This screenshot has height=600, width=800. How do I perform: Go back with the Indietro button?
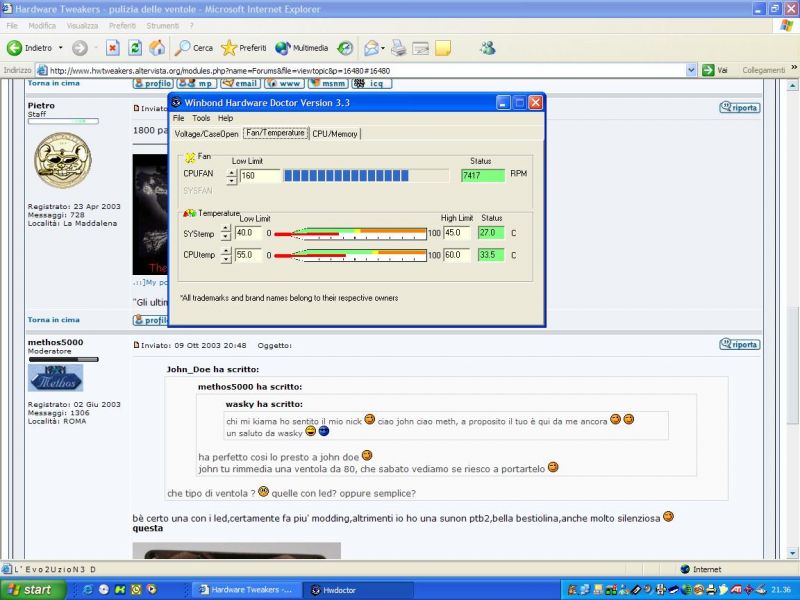[30, 48]
